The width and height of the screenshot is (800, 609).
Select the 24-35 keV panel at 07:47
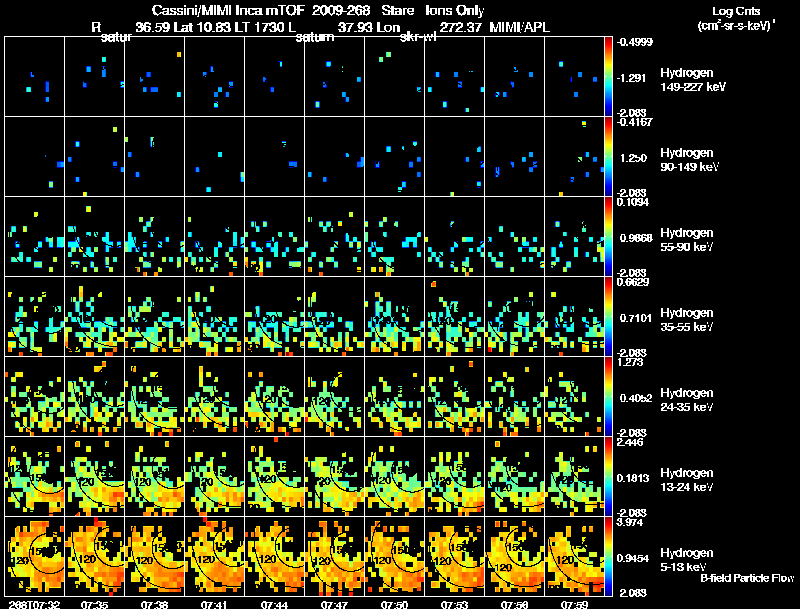[x=334, y=396]
